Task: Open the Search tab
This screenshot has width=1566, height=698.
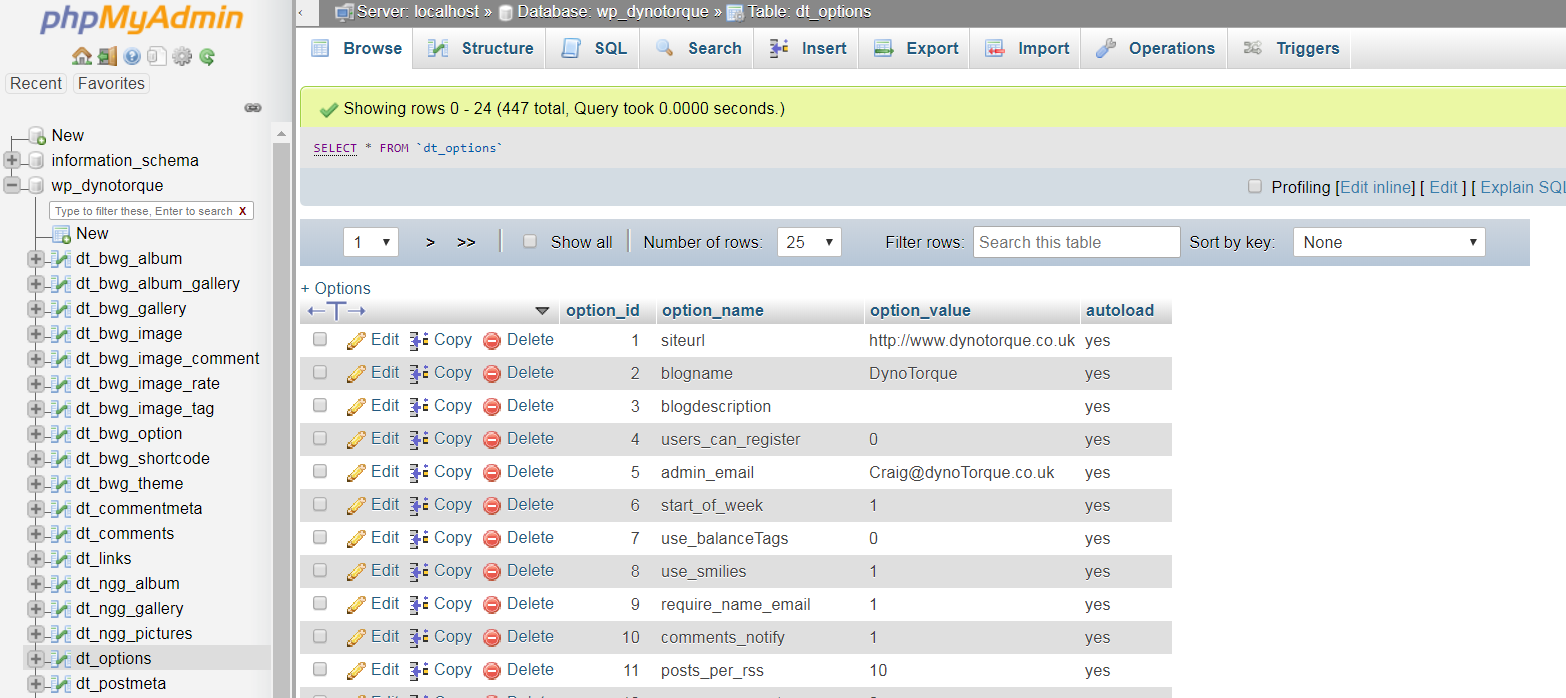Action: [698, 48]
